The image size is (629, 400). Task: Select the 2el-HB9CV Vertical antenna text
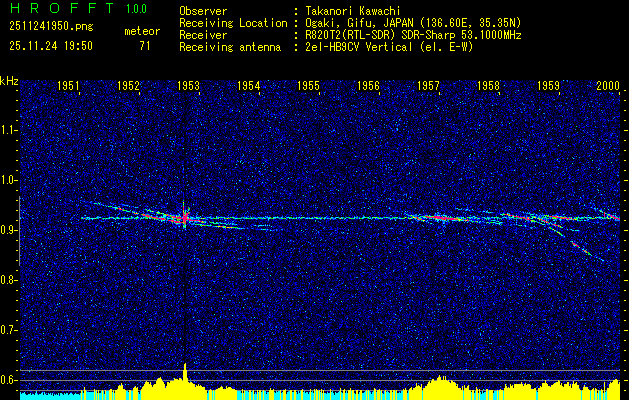389,47
